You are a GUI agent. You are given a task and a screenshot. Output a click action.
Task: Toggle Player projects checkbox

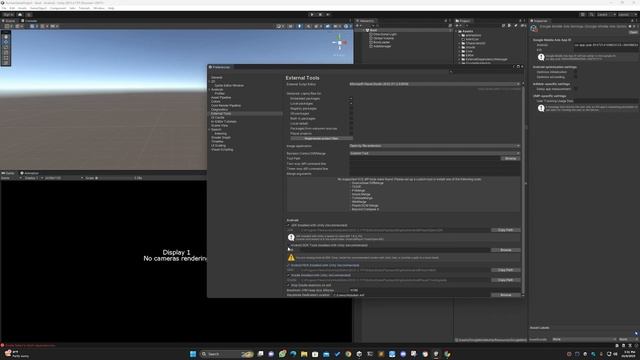(351, 133)
